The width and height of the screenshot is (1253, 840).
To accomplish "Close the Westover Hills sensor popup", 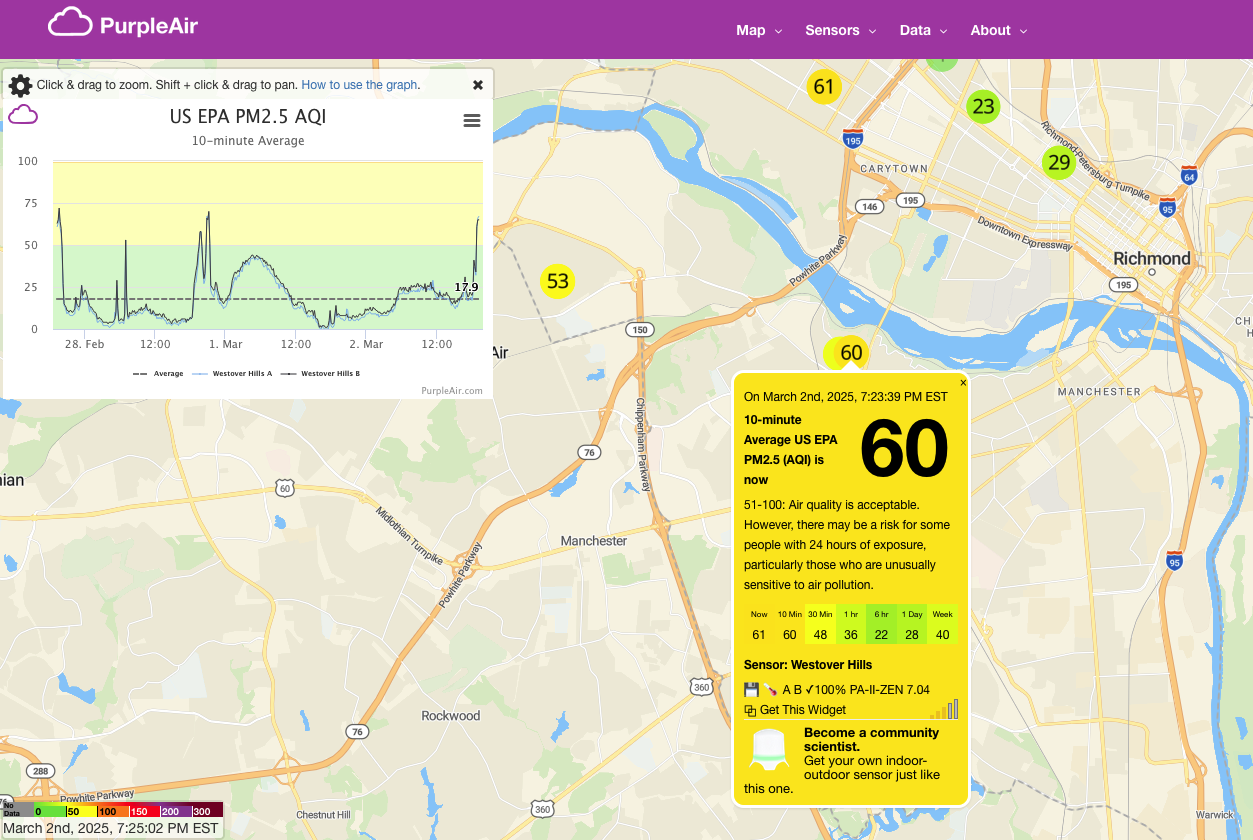I will (x=963, y=382).
